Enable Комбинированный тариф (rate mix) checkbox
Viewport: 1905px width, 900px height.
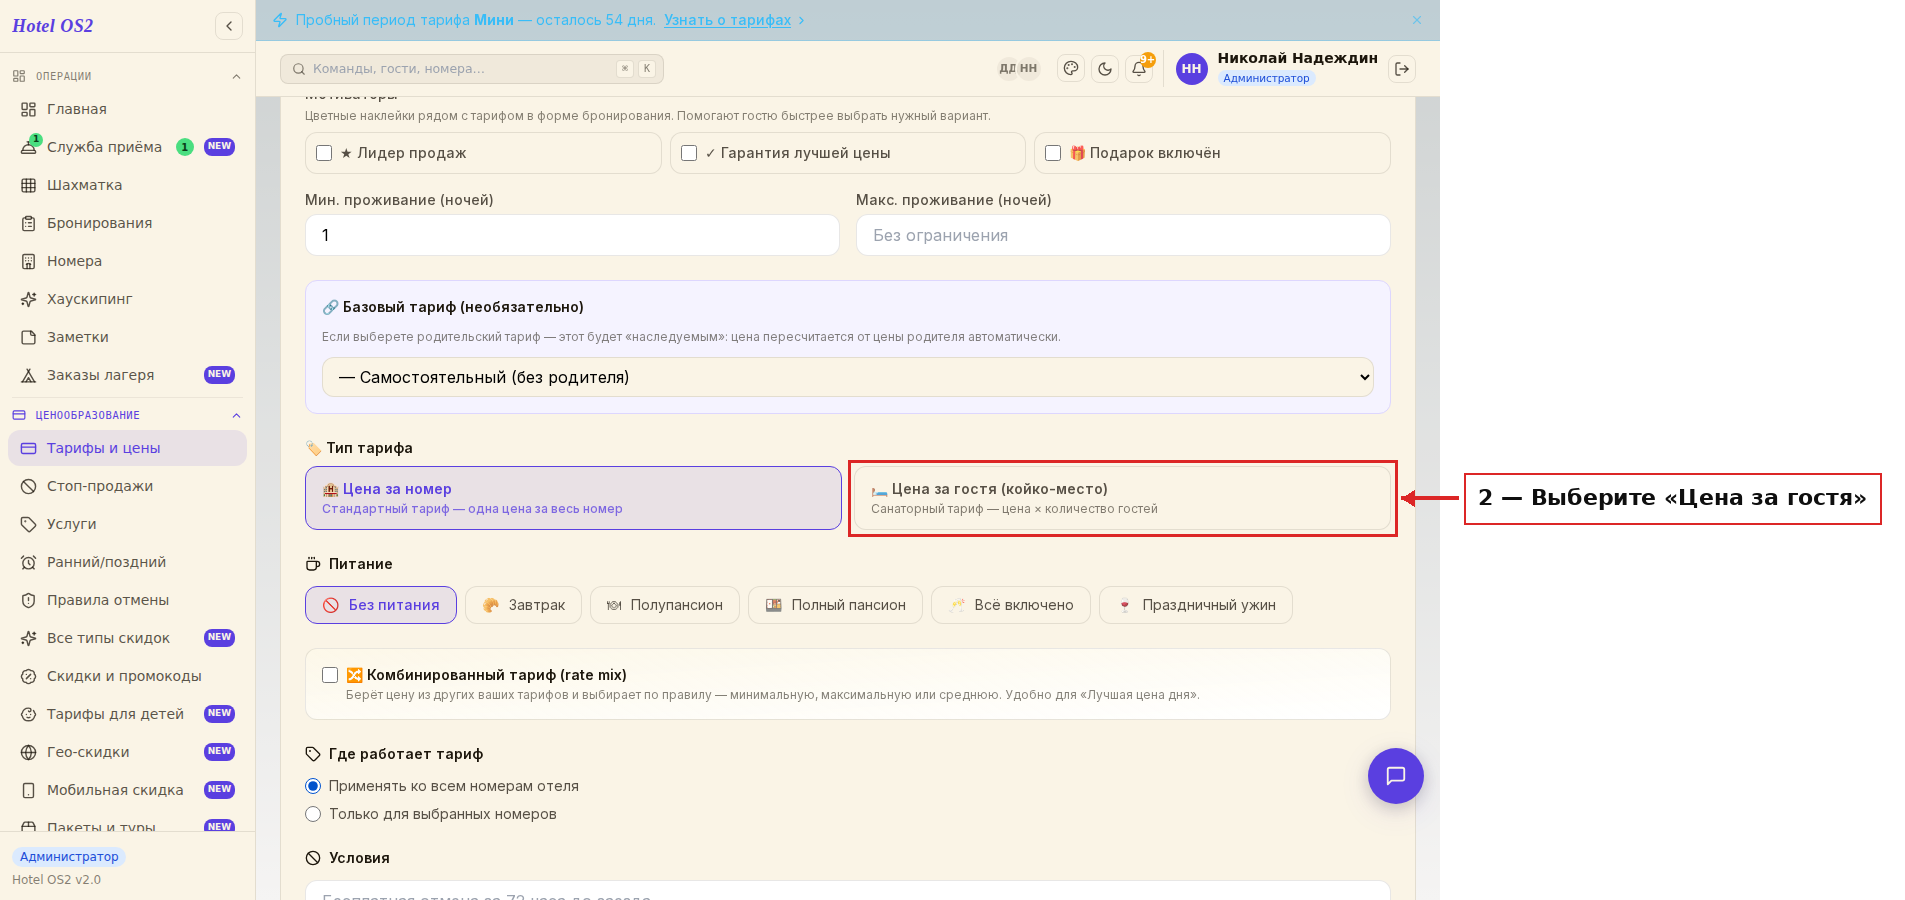tap(330, 675)
